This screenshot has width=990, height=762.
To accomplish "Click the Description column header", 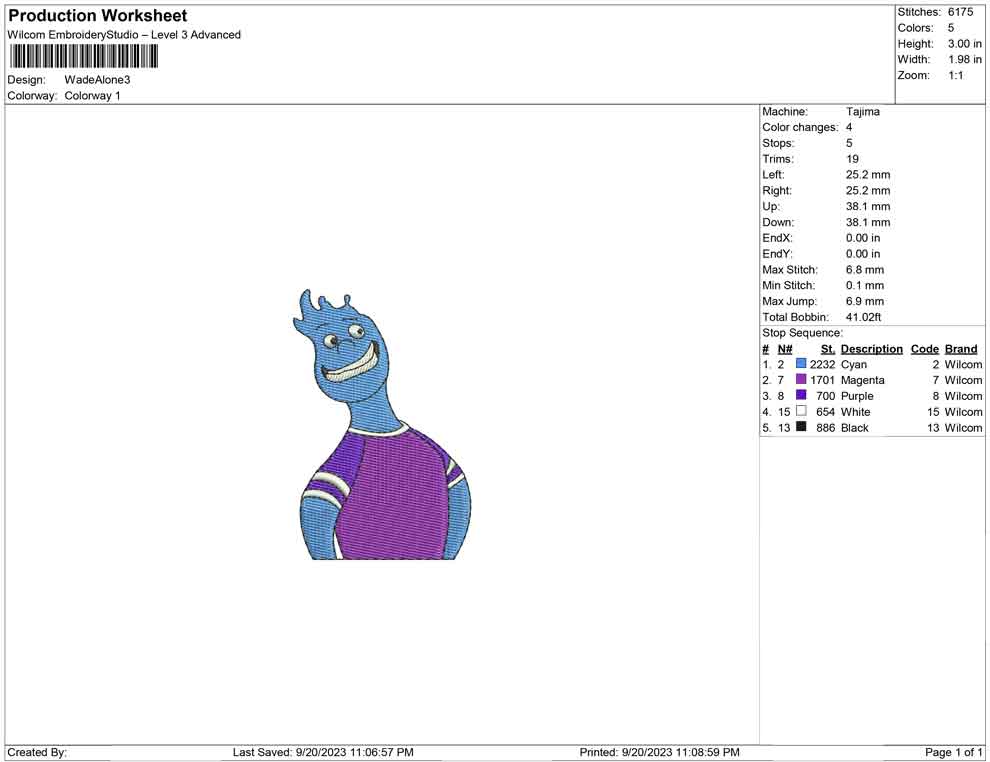I will pyautogui.click(x=872, y=349).
